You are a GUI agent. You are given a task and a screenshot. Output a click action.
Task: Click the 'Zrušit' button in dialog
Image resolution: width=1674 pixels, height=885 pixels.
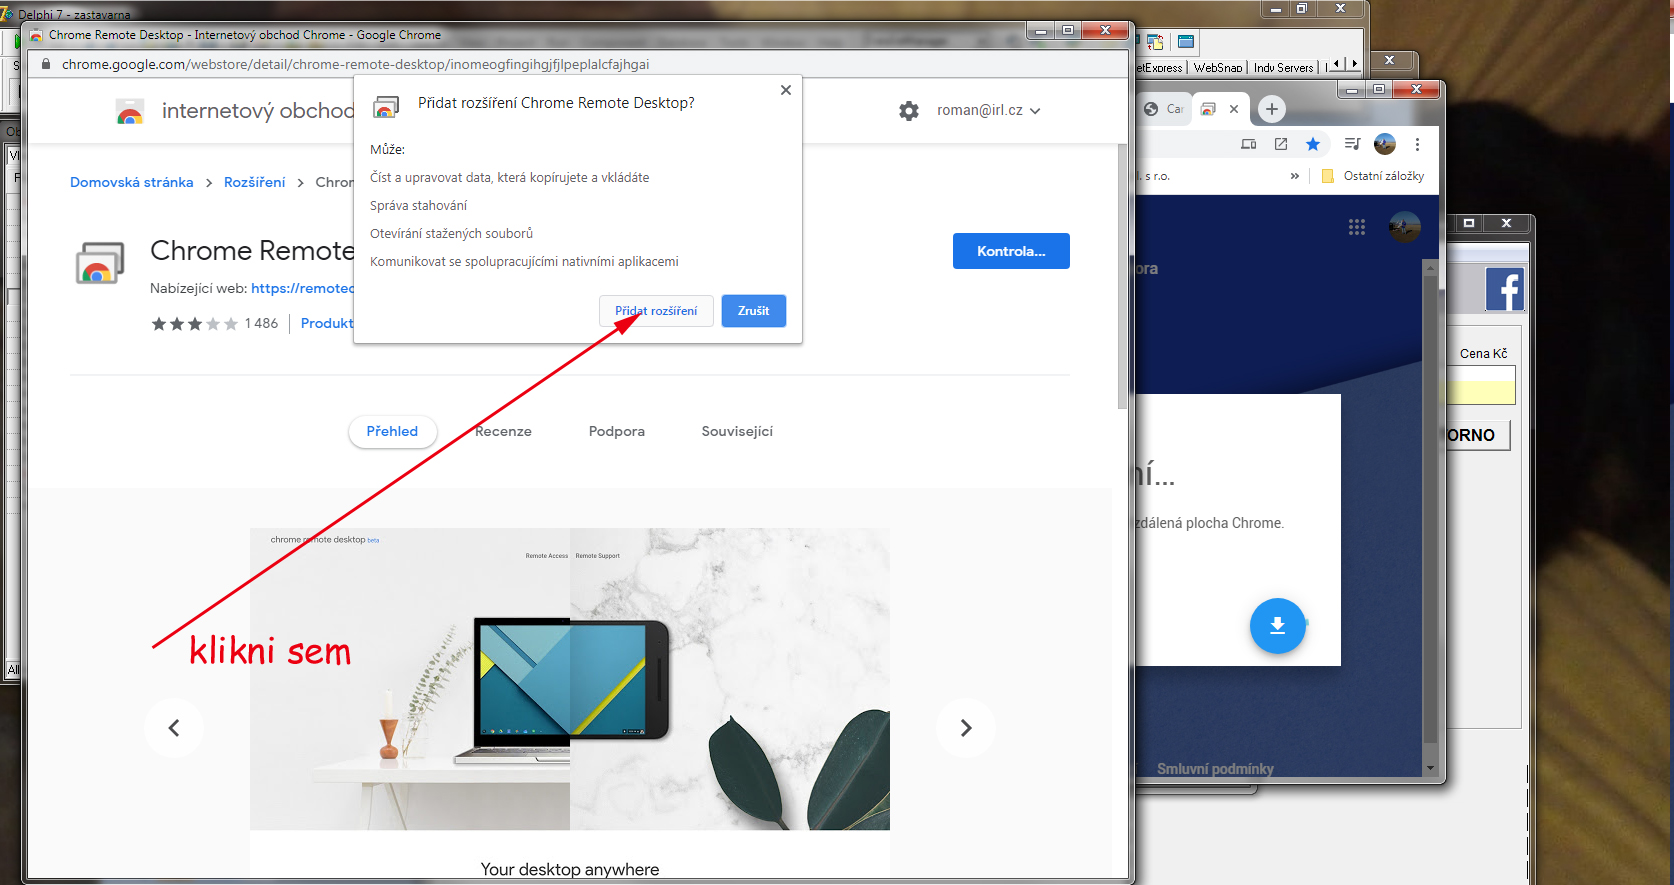tap(753, 311)
